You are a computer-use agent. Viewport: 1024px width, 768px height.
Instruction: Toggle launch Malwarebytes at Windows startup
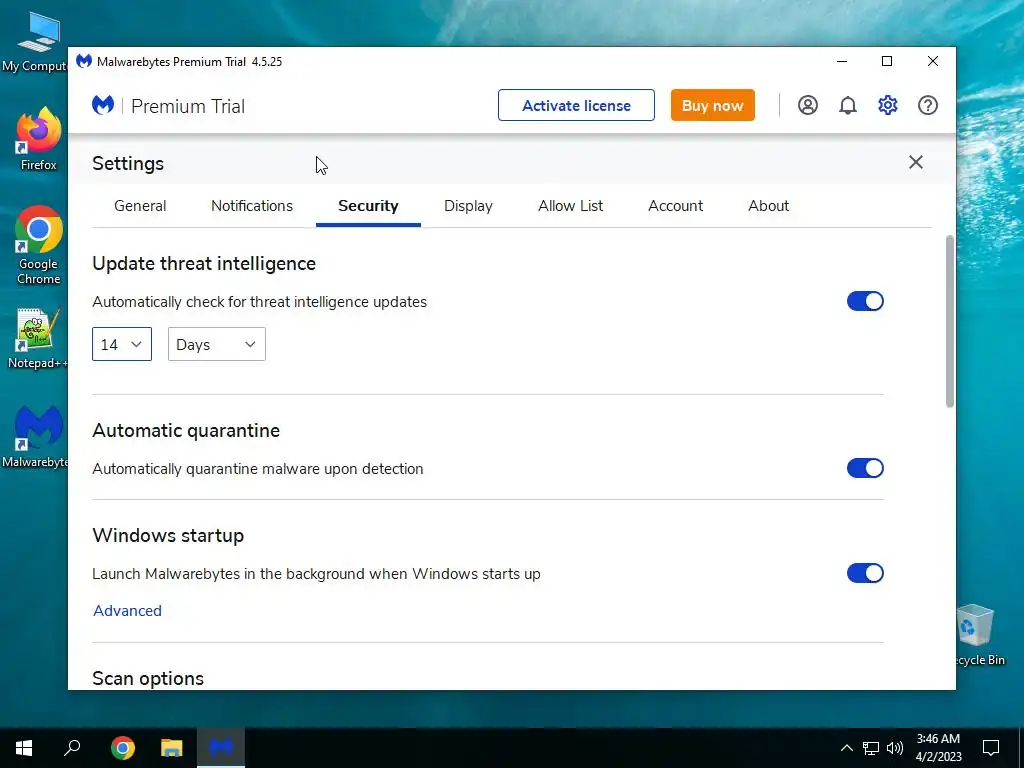[865, 573]
